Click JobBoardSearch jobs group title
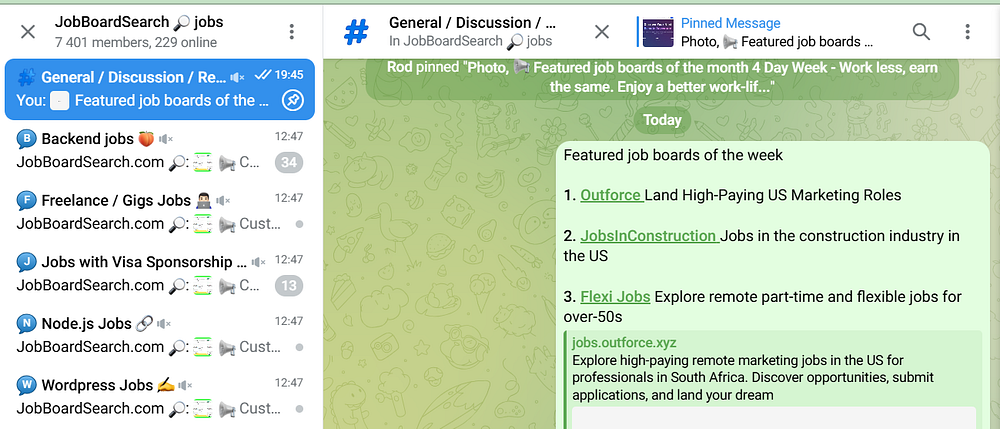Viewport: 1000px width, 429px height. pyautogui.click(x=139, y=22)
